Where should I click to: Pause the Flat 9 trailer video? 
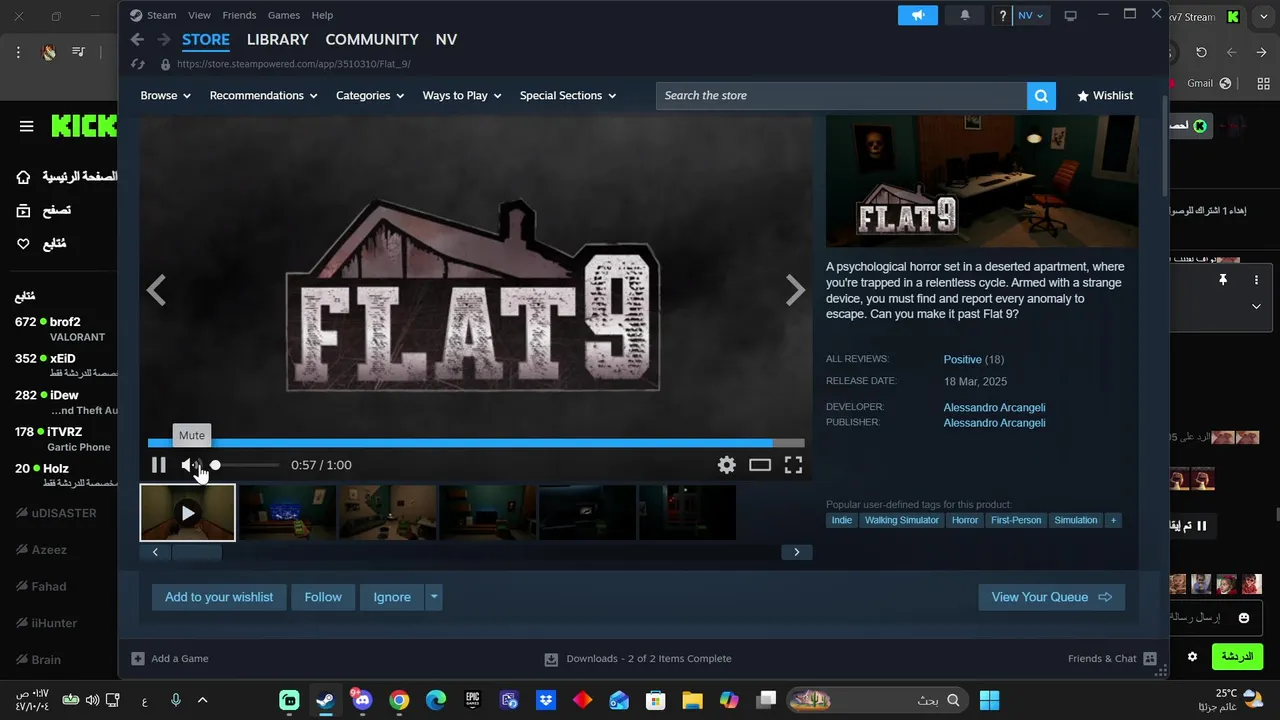[158, 465]
